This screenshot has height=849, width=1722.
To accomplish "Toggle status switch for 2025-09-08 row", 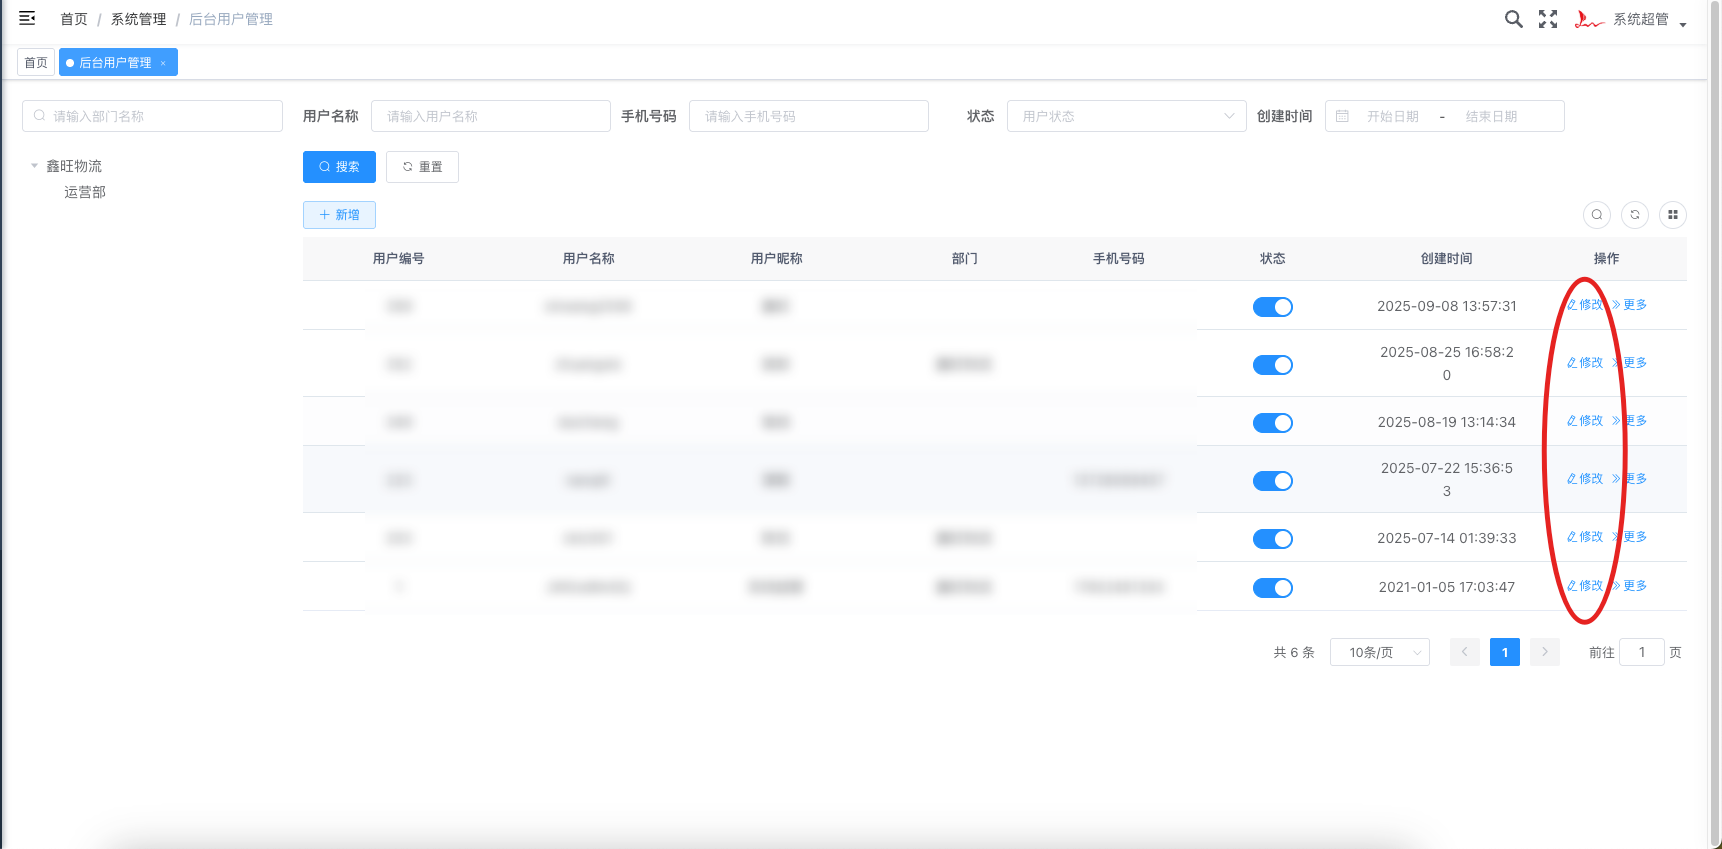I will [x=1273, y=307].
